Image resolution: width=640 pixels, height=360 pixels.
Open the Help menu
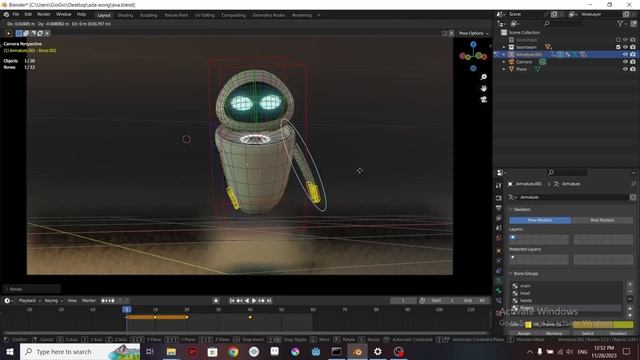tap(81, 15)
